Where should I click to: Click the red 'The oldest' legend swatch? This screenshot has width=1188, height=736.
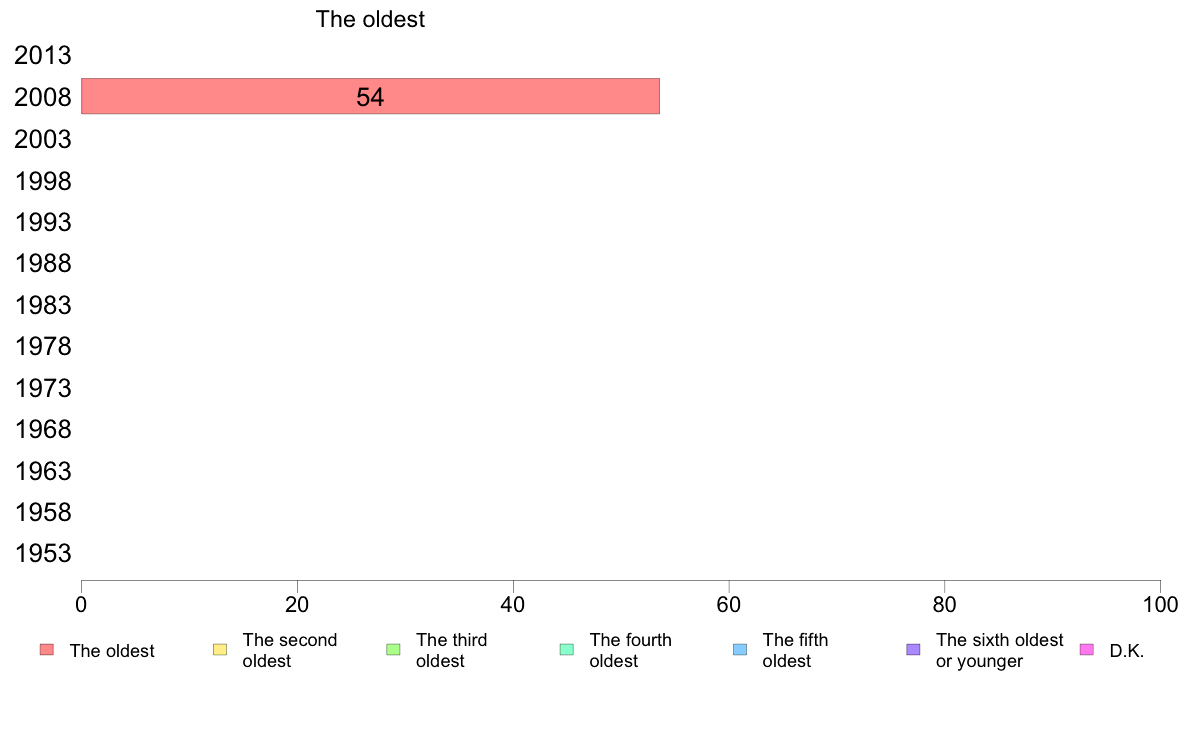[47, 650]
